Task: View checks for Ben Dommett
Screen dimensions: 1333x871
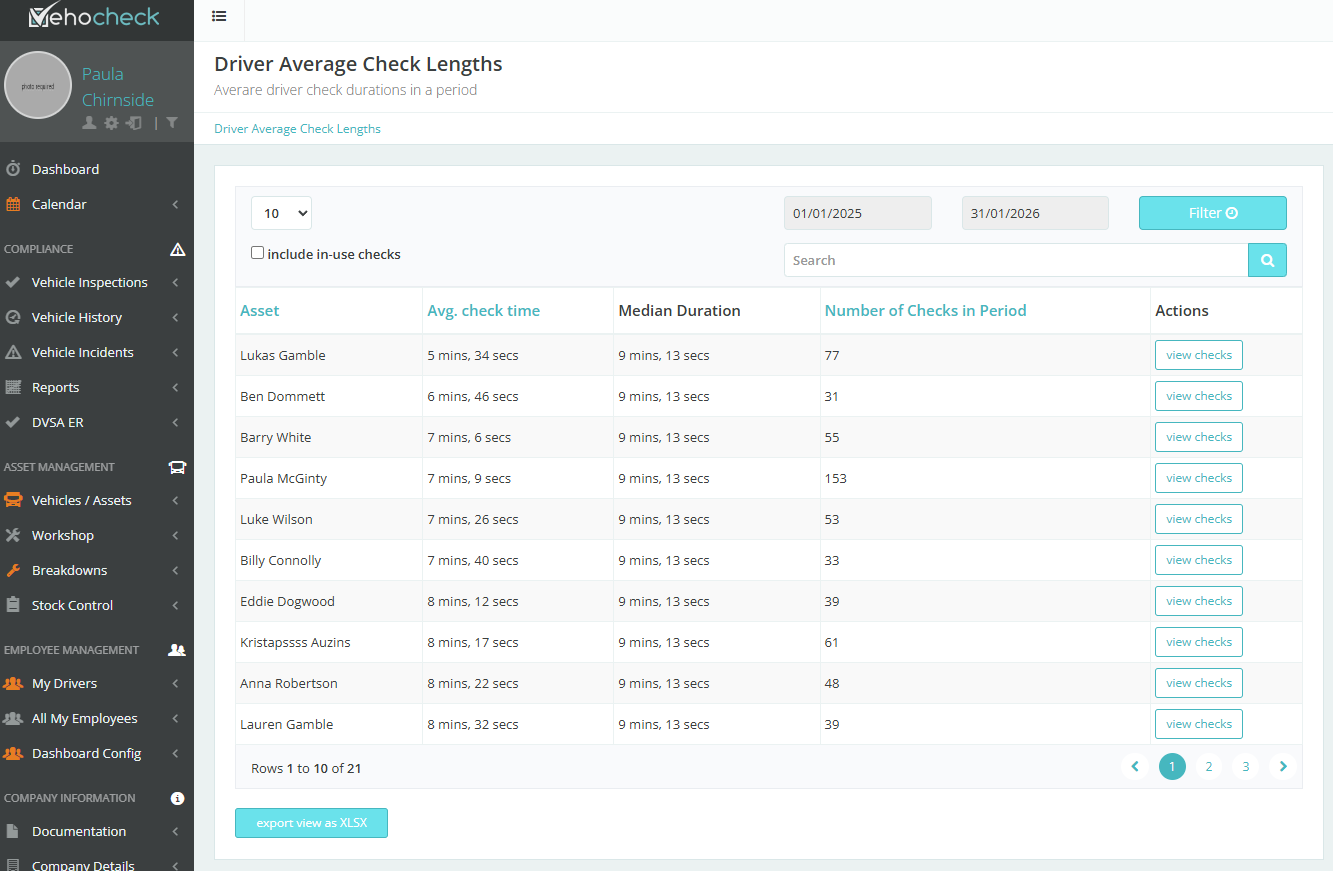Action: point(1199,396)
